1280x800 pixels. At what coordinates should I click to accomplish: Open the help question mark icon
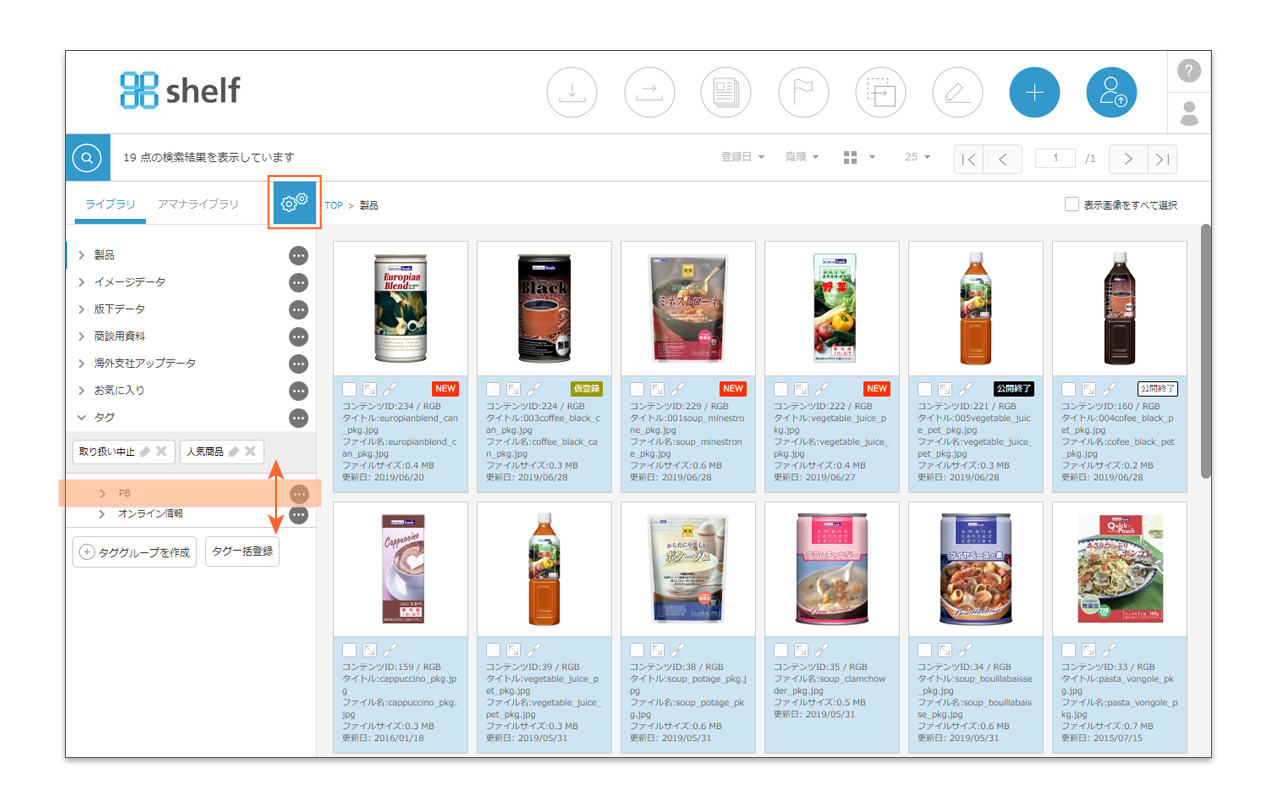[x=1188, y=71]
